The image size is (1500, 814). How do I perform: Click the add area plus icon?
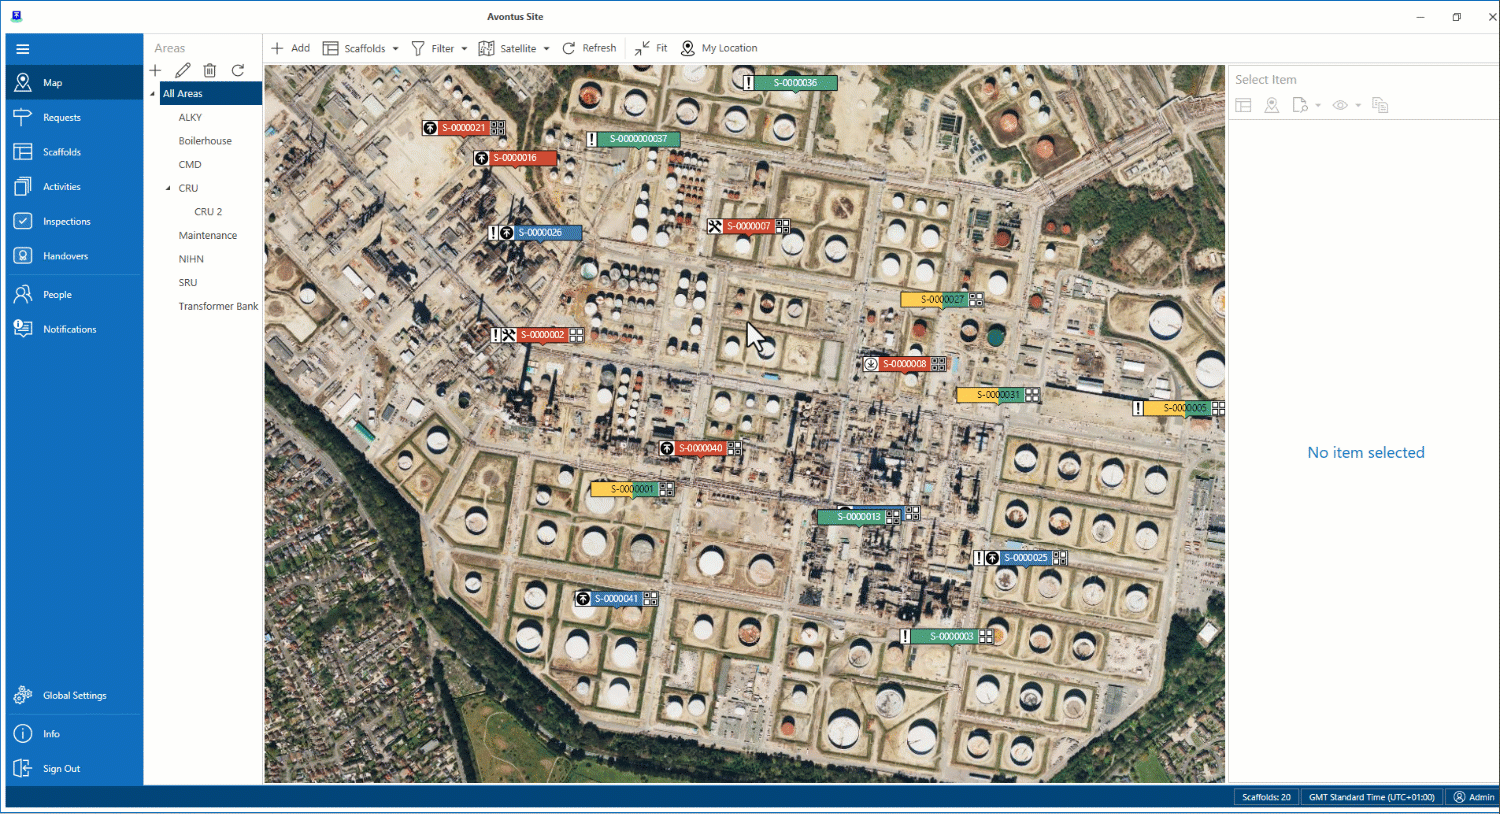click(155, 70)
